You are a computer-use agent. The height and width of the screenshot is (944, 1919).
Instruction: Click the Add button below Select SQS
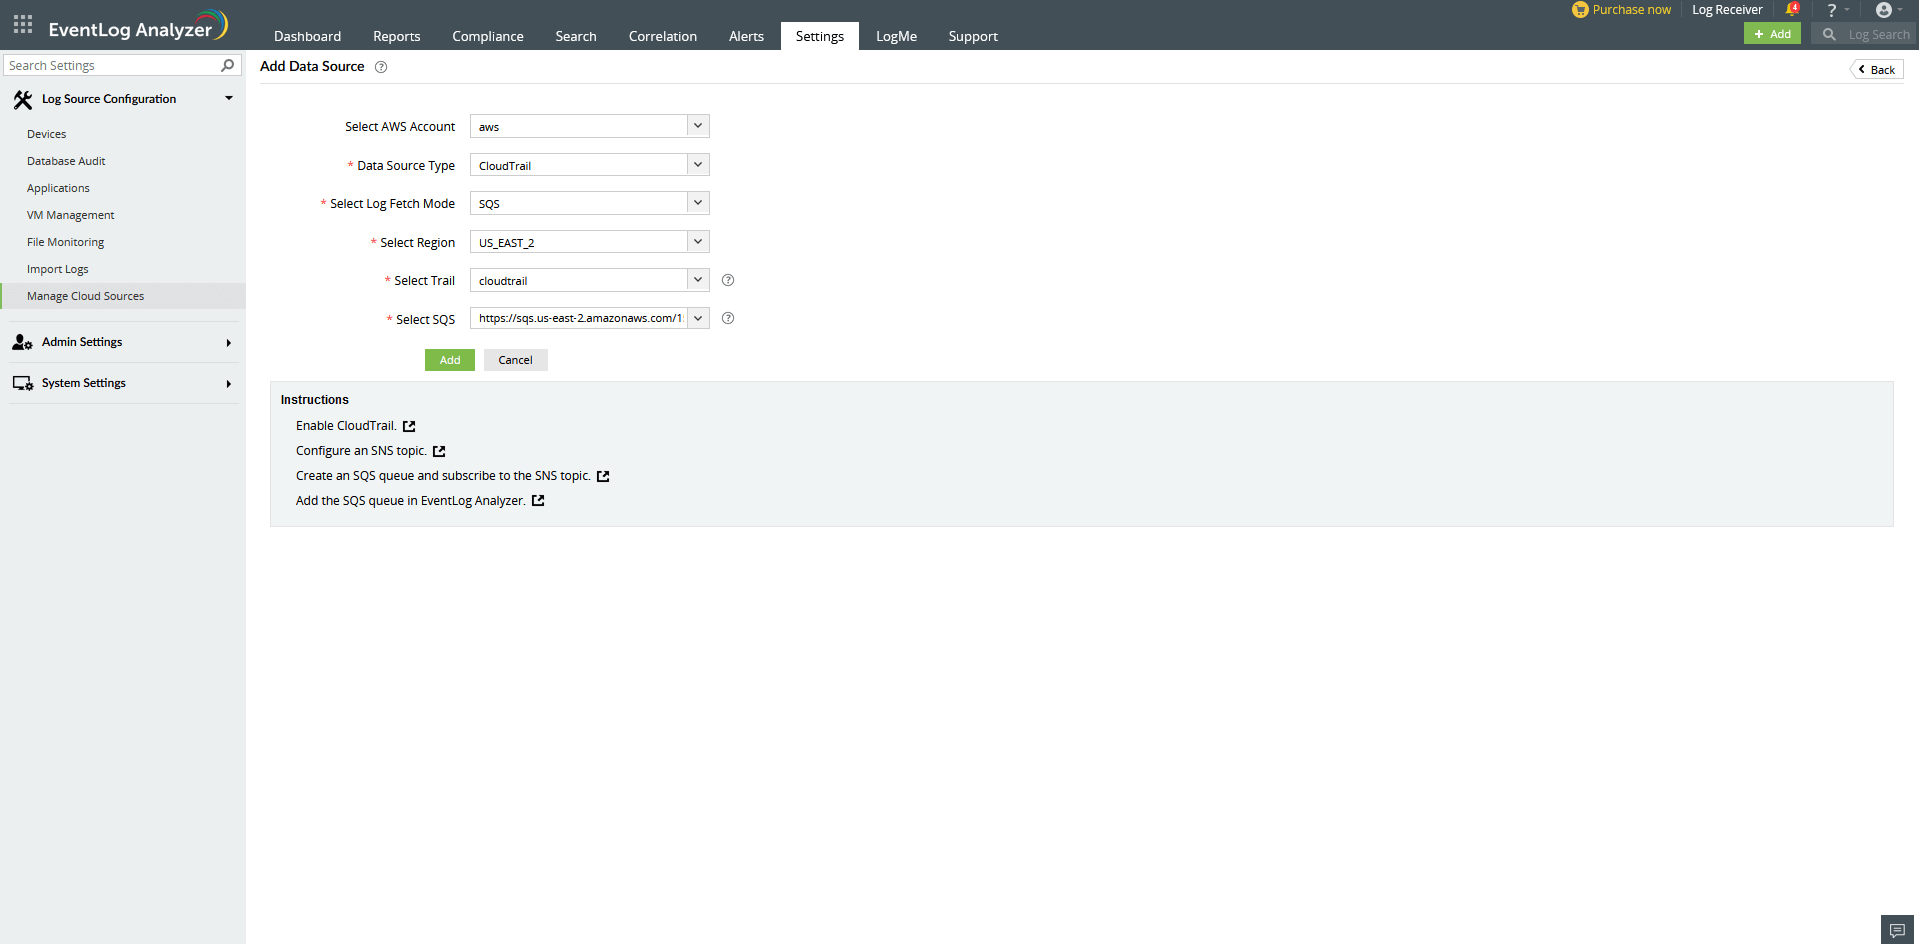[x=449, y=360]
